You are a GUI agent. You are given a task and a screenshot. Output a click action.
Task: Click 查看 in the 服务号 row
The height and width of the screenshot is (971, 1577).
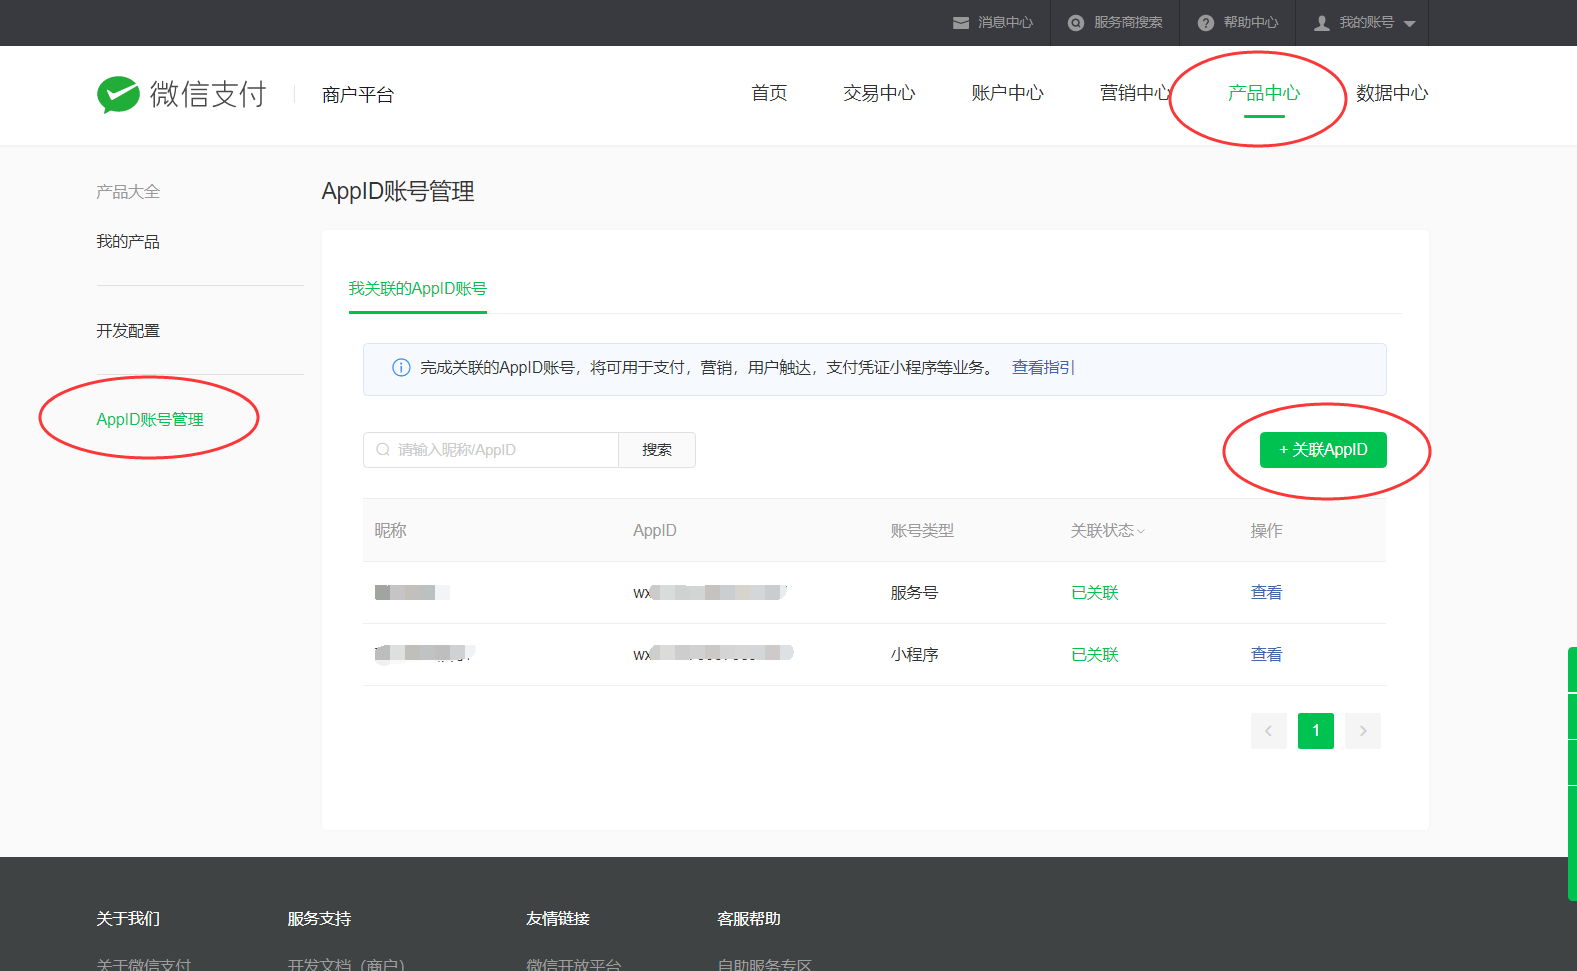1266,593
